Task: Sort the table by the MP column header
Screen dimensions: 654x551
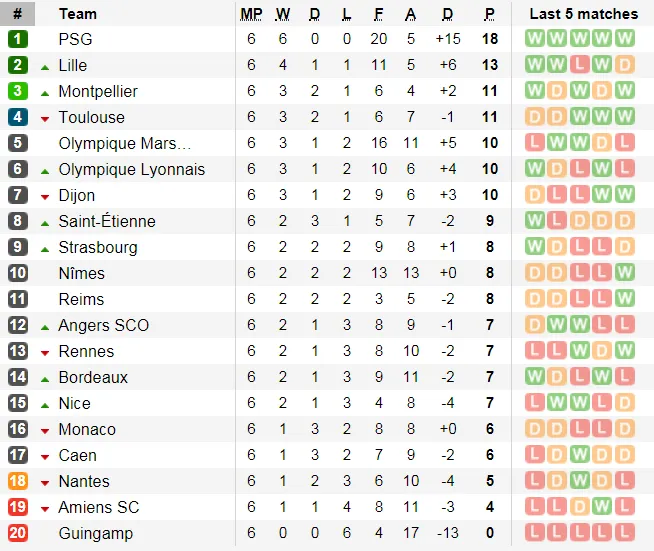Action: (x=251, y=14)
